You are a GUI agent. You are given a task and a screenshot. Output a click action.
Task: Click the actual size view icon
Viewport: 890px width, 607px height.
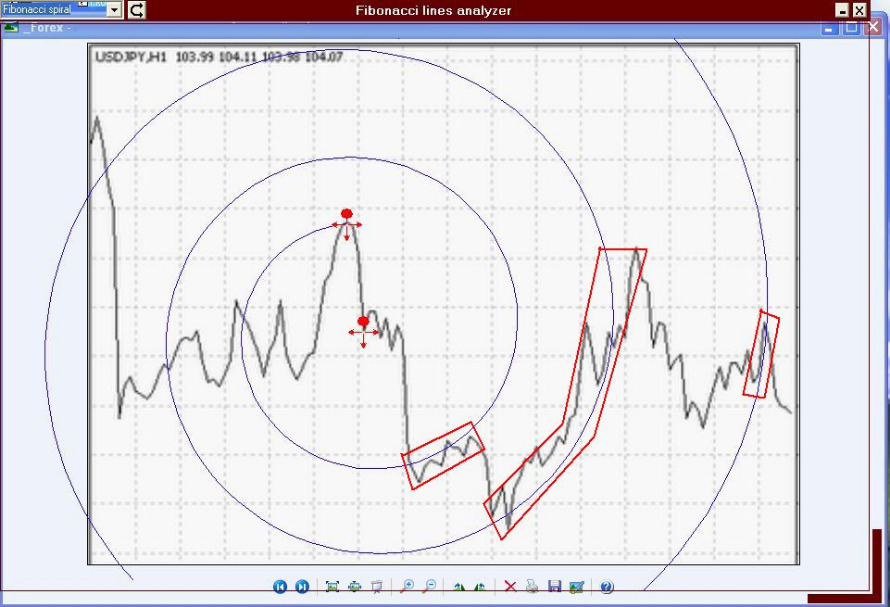point(354,587)
